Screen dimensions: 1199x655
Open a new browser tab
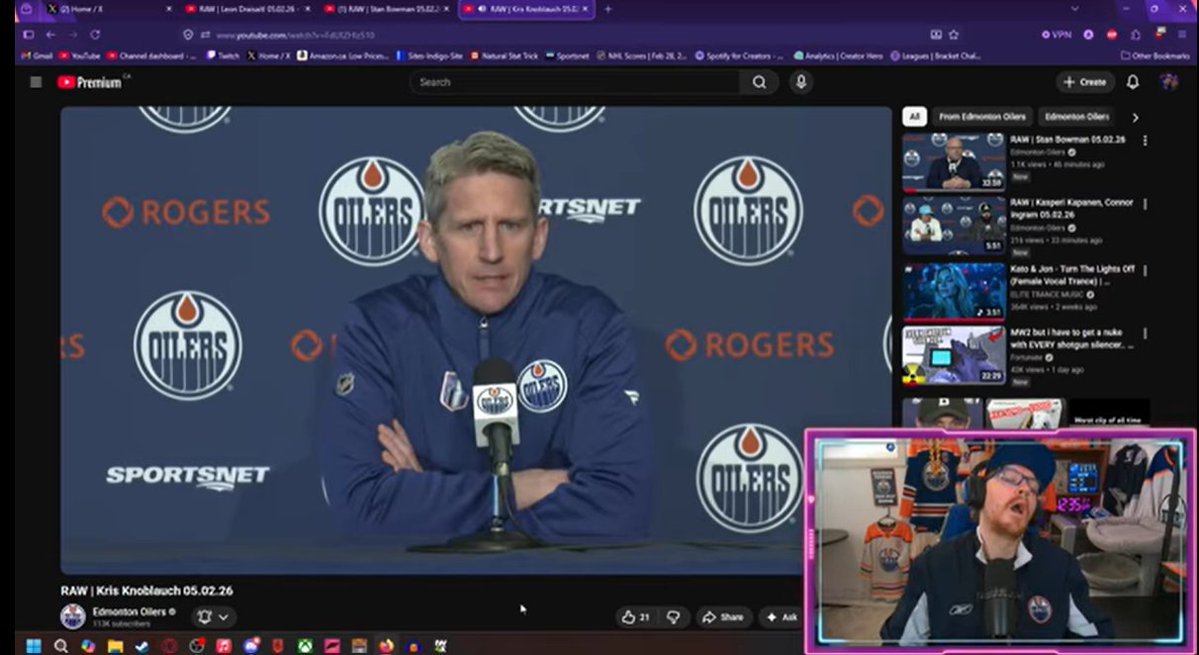tap(608, 9)
